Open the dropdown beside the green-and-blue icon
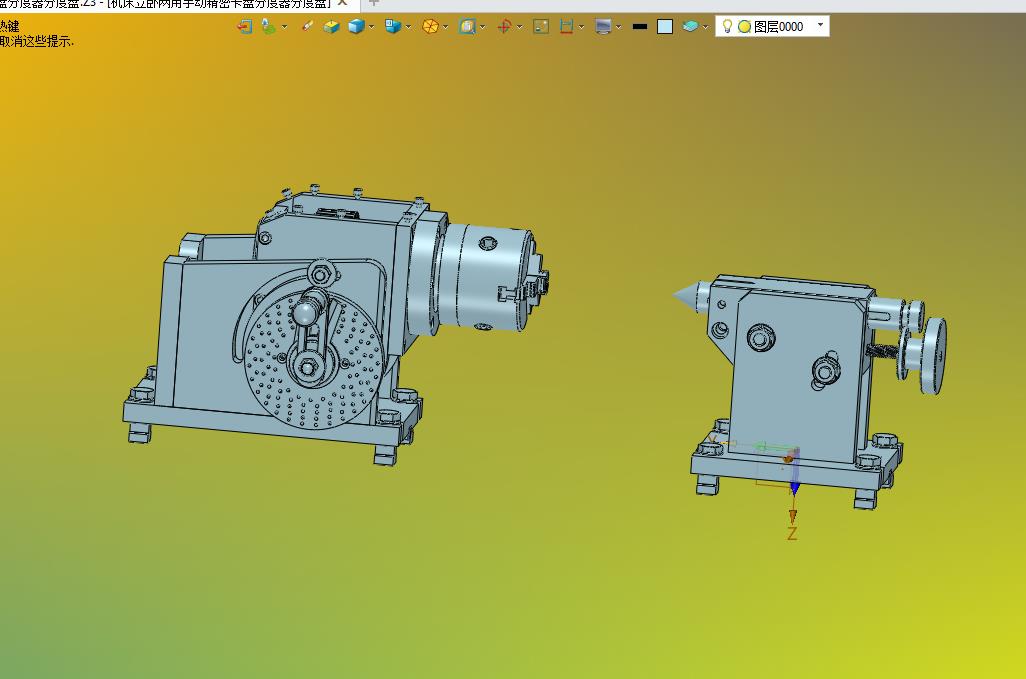Viewport: 1026px width, 679px height. coord(285,27)
